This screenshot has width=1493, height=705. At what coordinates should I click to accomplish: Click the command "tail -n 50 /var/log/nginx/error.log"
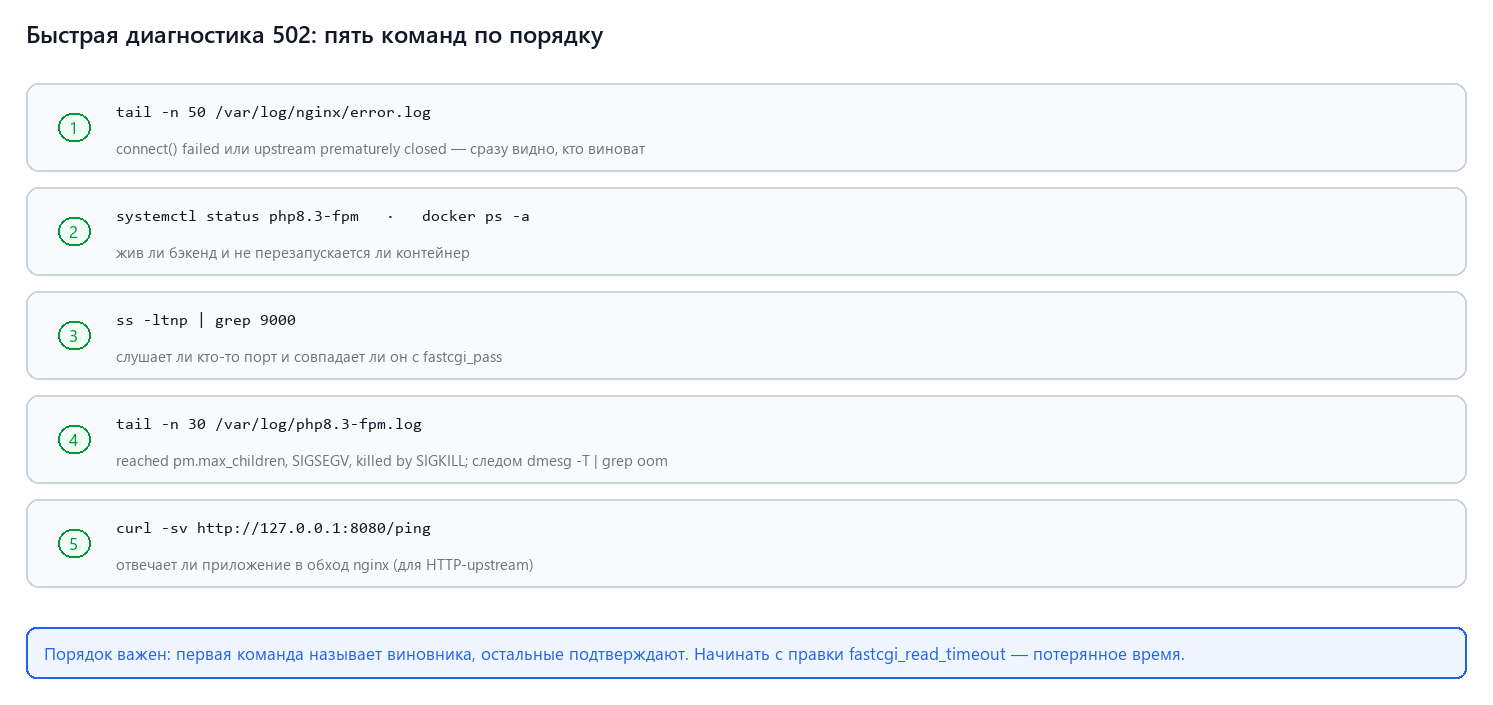273,112
